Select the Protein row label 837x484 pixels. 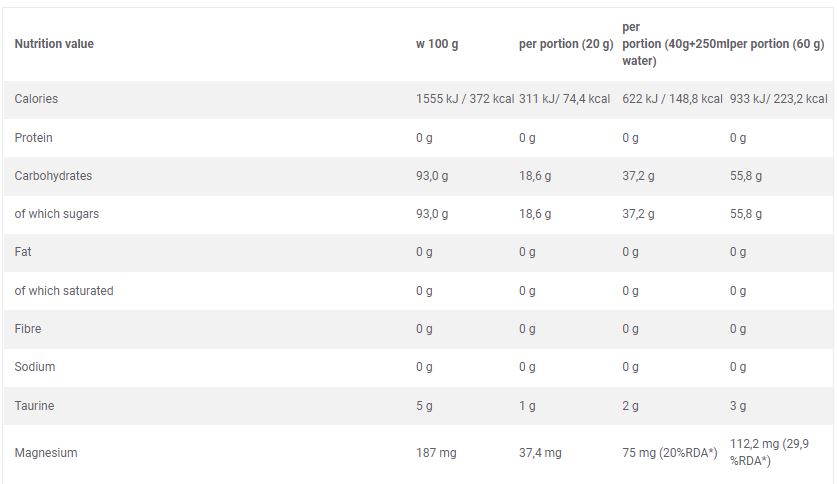[x=33, y=138]
